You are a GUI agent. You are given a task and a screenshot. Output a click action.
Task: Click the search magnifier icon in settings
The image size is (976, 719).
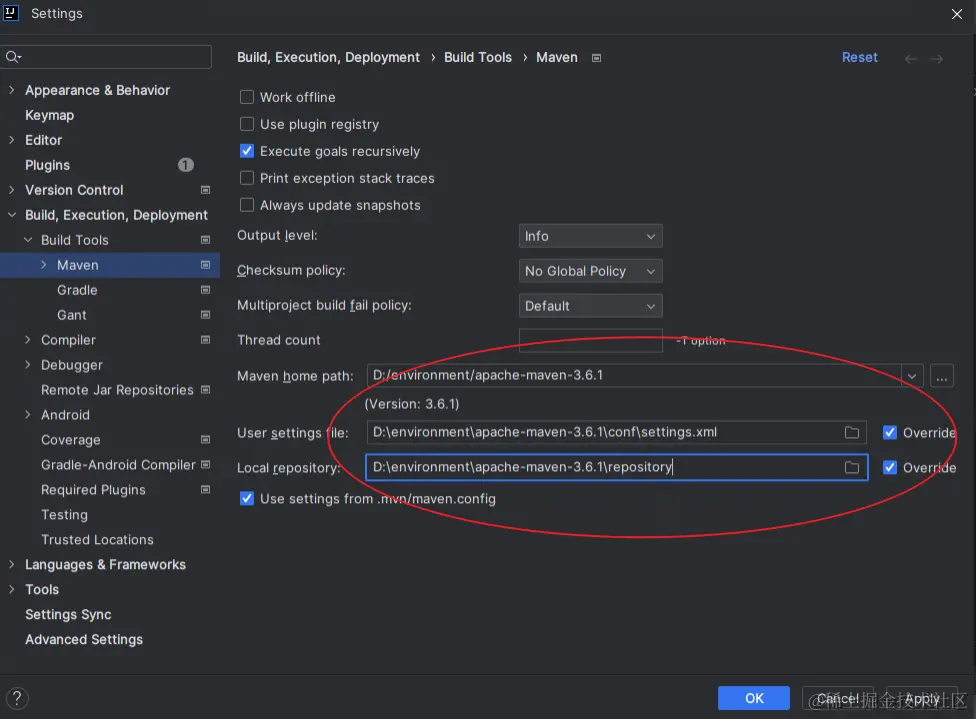13,57
